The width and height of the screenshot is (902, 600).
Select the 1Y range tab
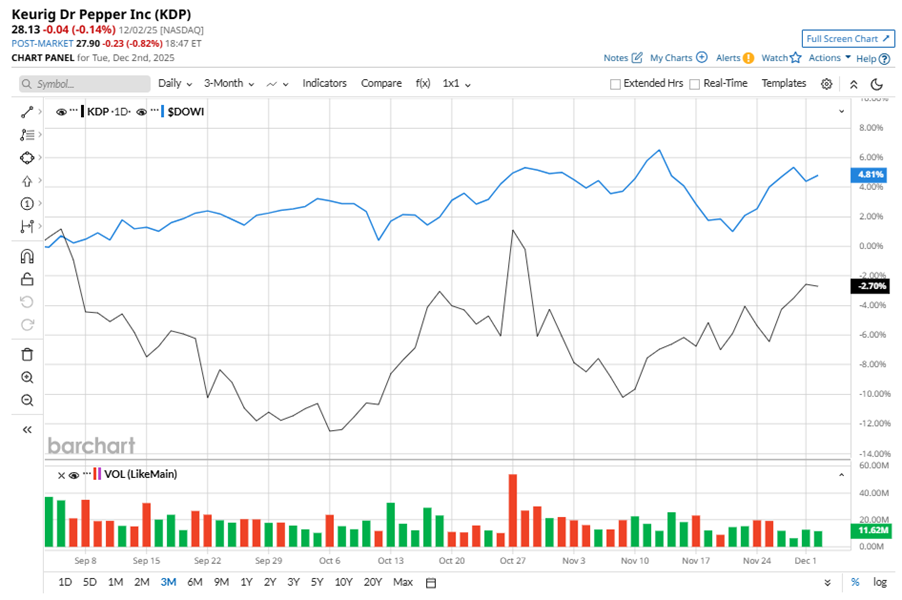[x=246, y=582]
